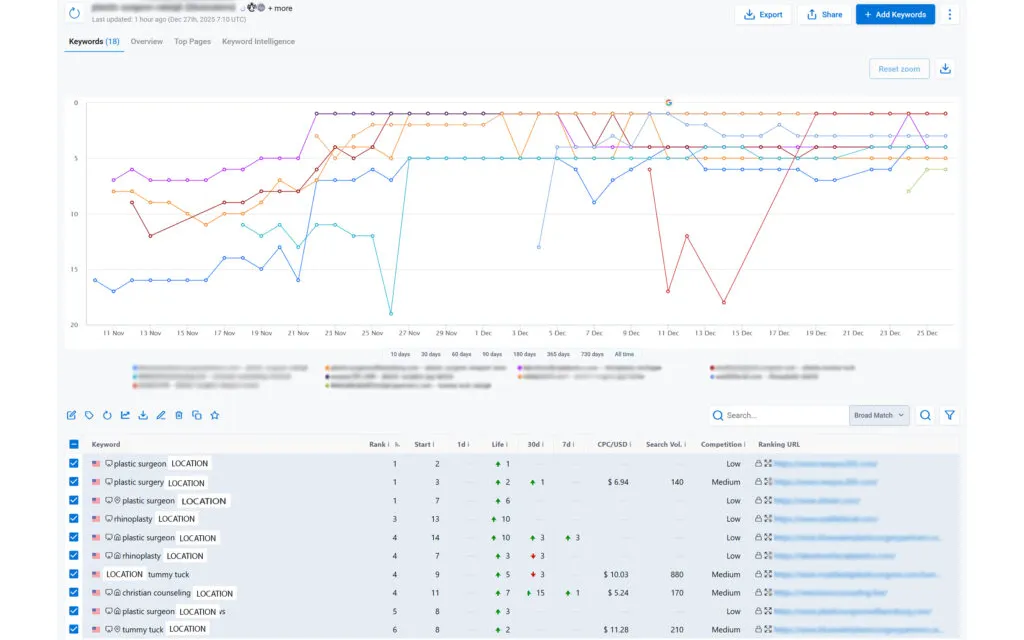Image resolution: width=1024 pixels, height=640 pixels.
Task: Click the download icon in keyword toolbar
Action: [x=143, y=415]
